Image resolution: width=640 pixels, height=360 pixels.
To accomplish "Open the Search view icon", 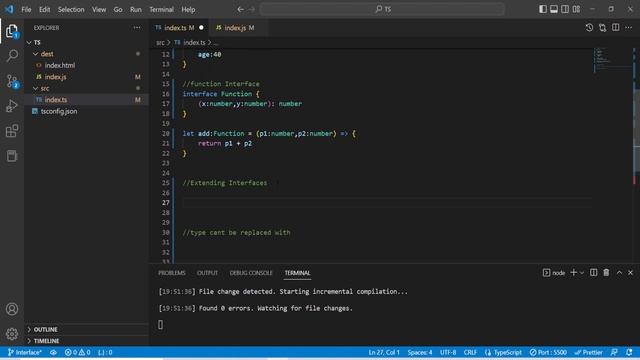I will coord(12,56).
